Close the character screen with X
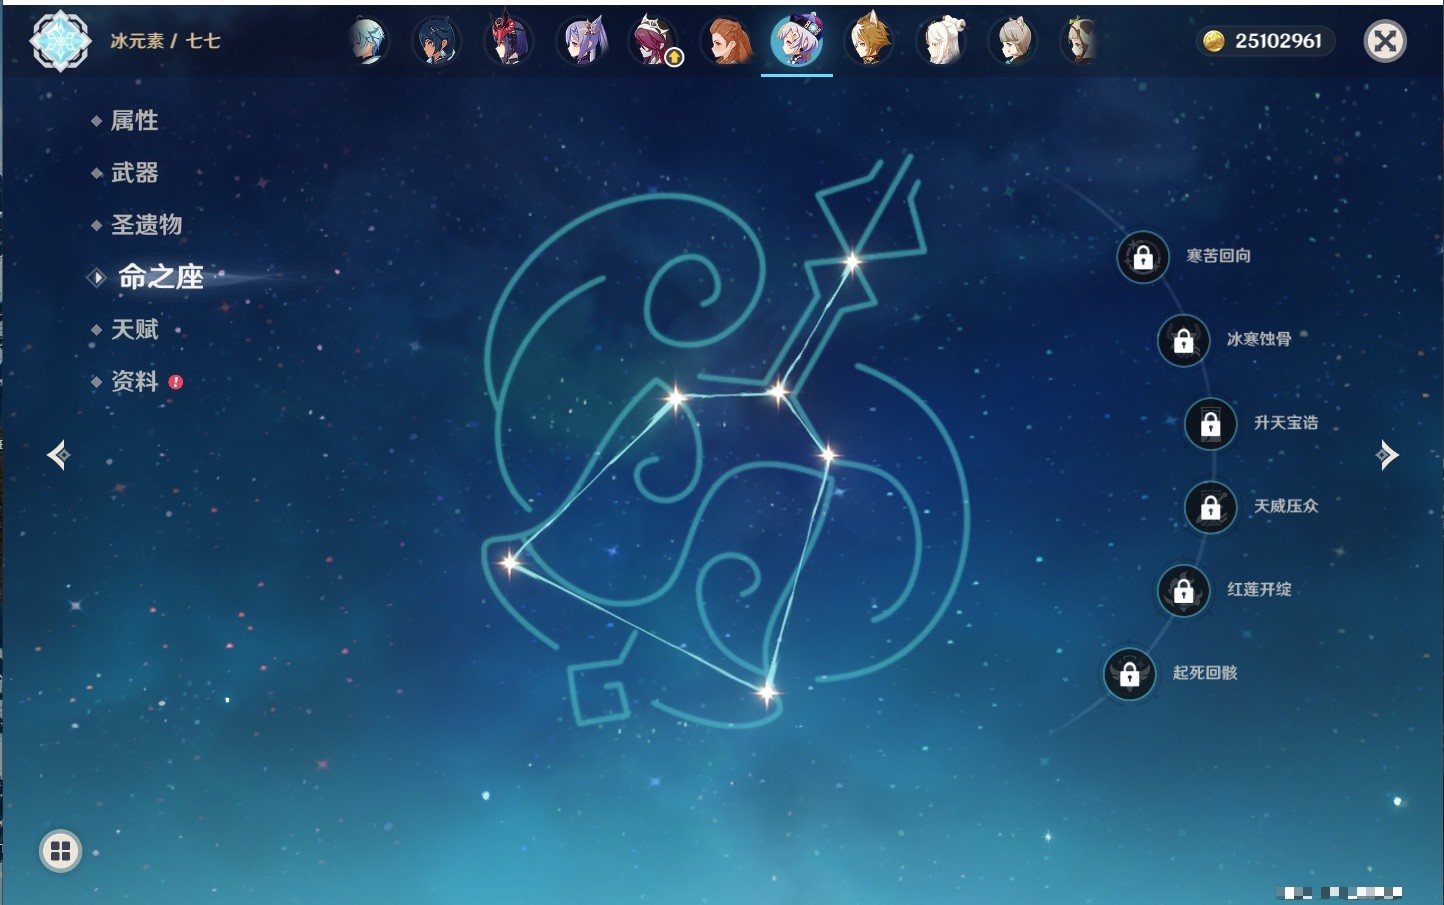 [1385, 41]
